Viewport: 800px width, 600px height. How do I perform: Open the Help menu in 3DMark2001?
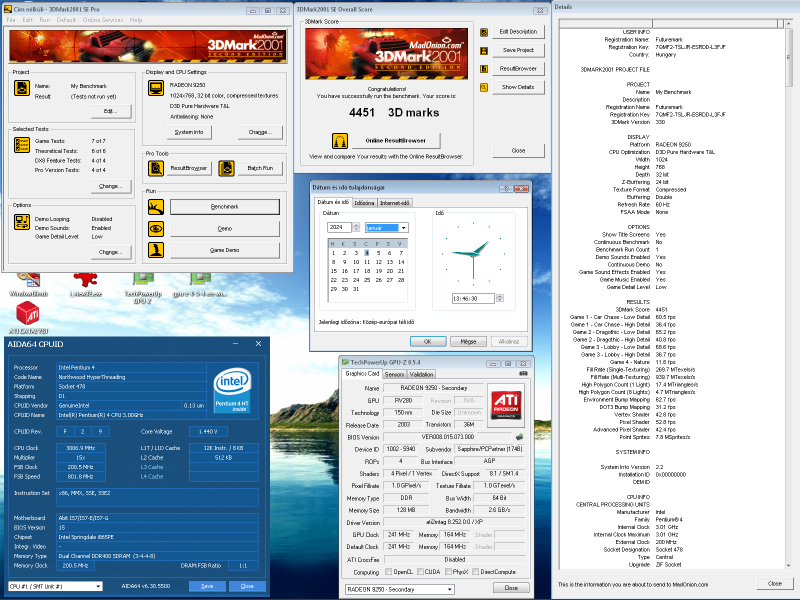tap(136, 20)
